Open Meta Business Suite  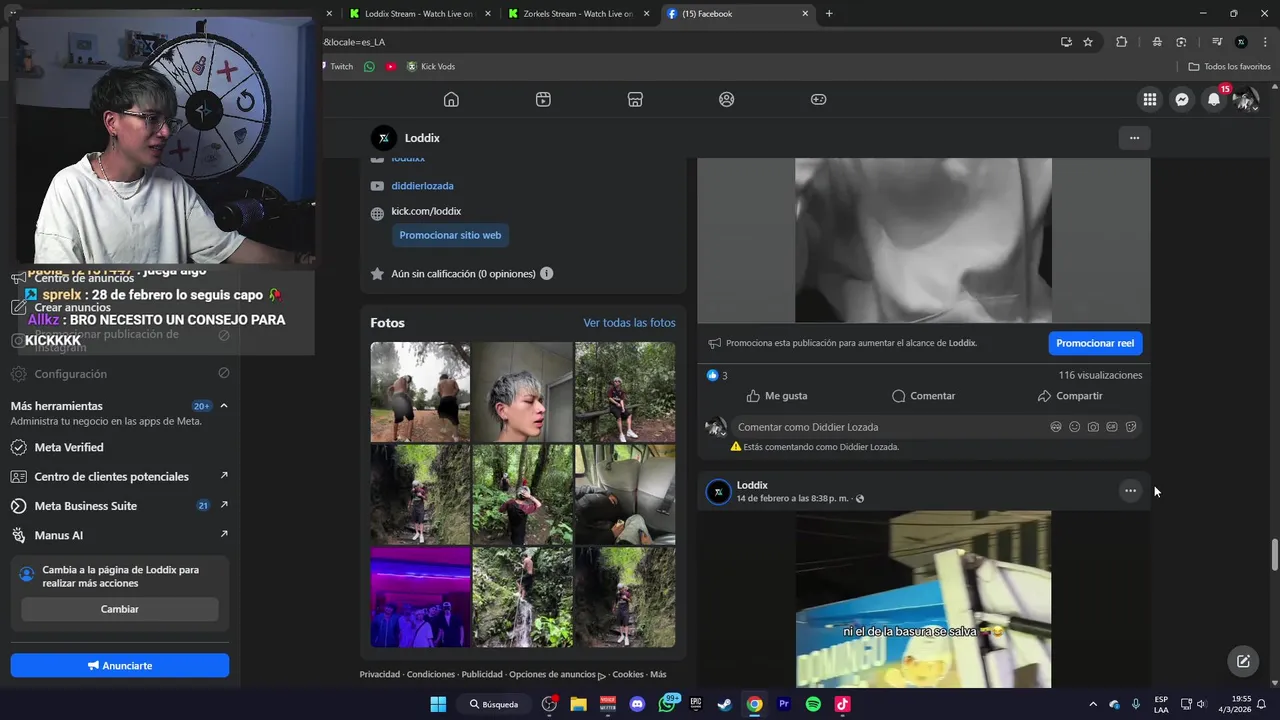[x=120, y=505]
